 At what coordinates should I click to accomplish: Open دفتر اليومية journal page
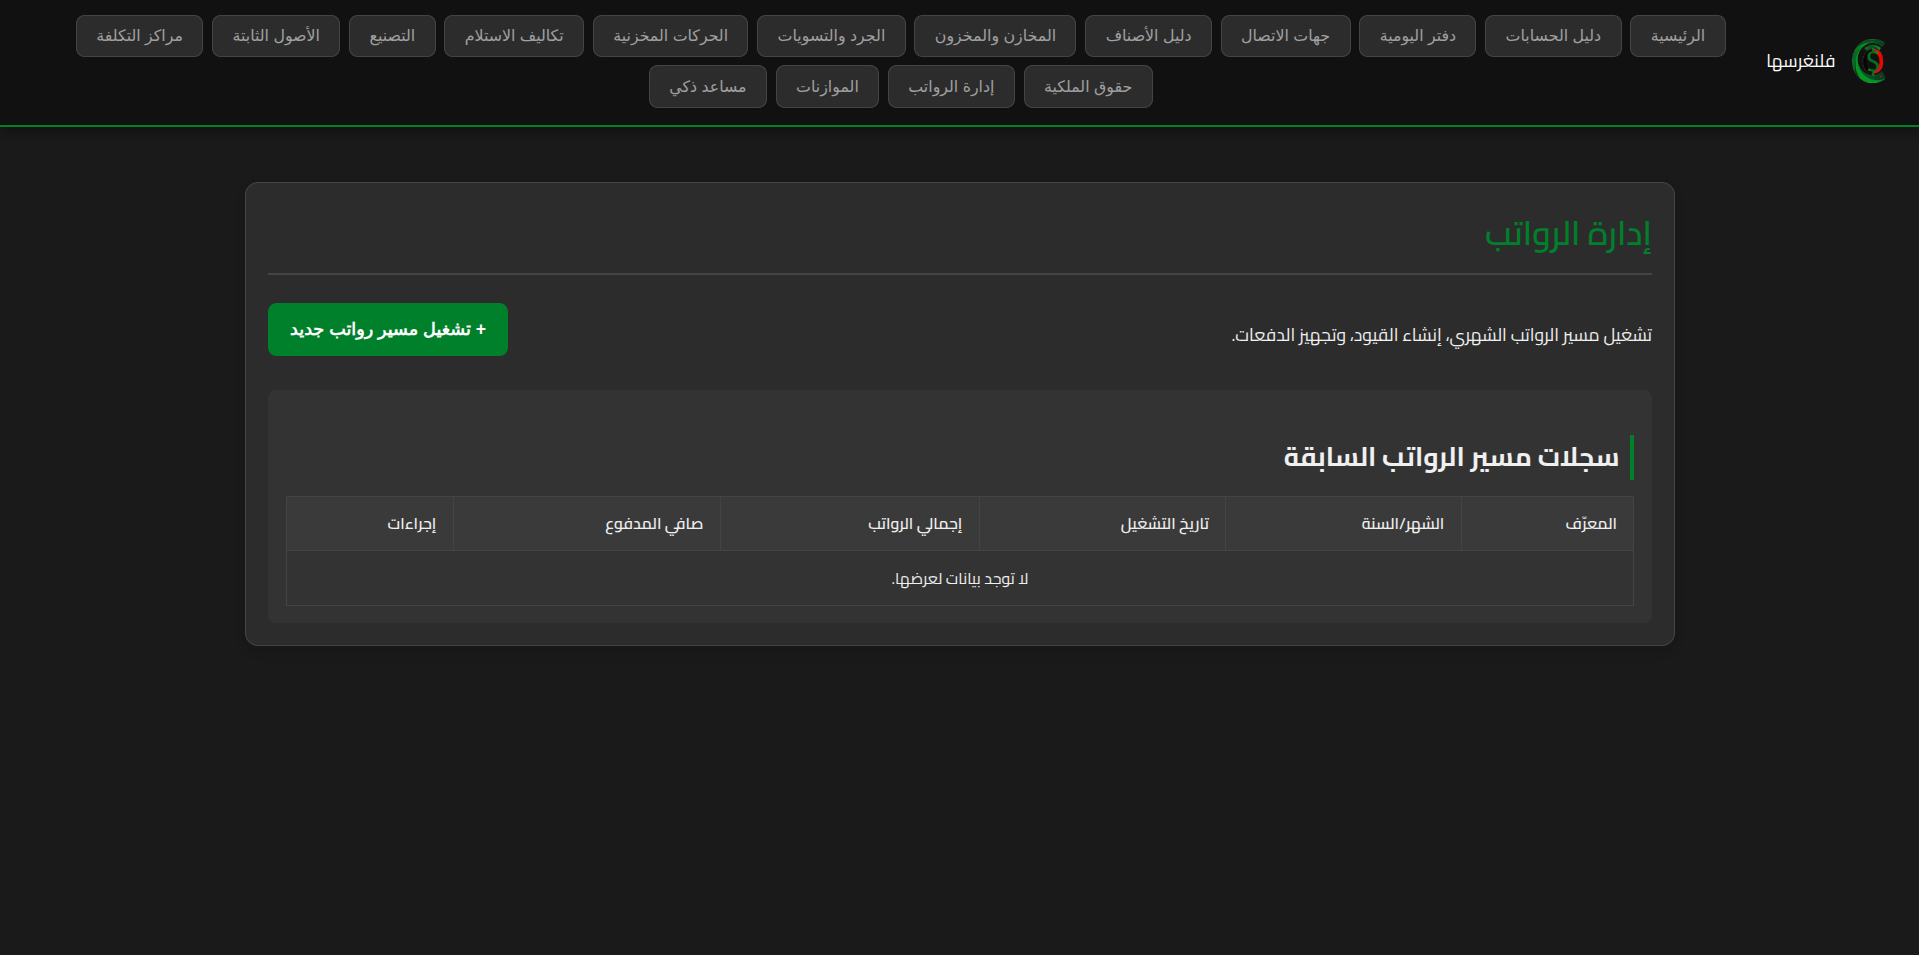(1416, 36)
